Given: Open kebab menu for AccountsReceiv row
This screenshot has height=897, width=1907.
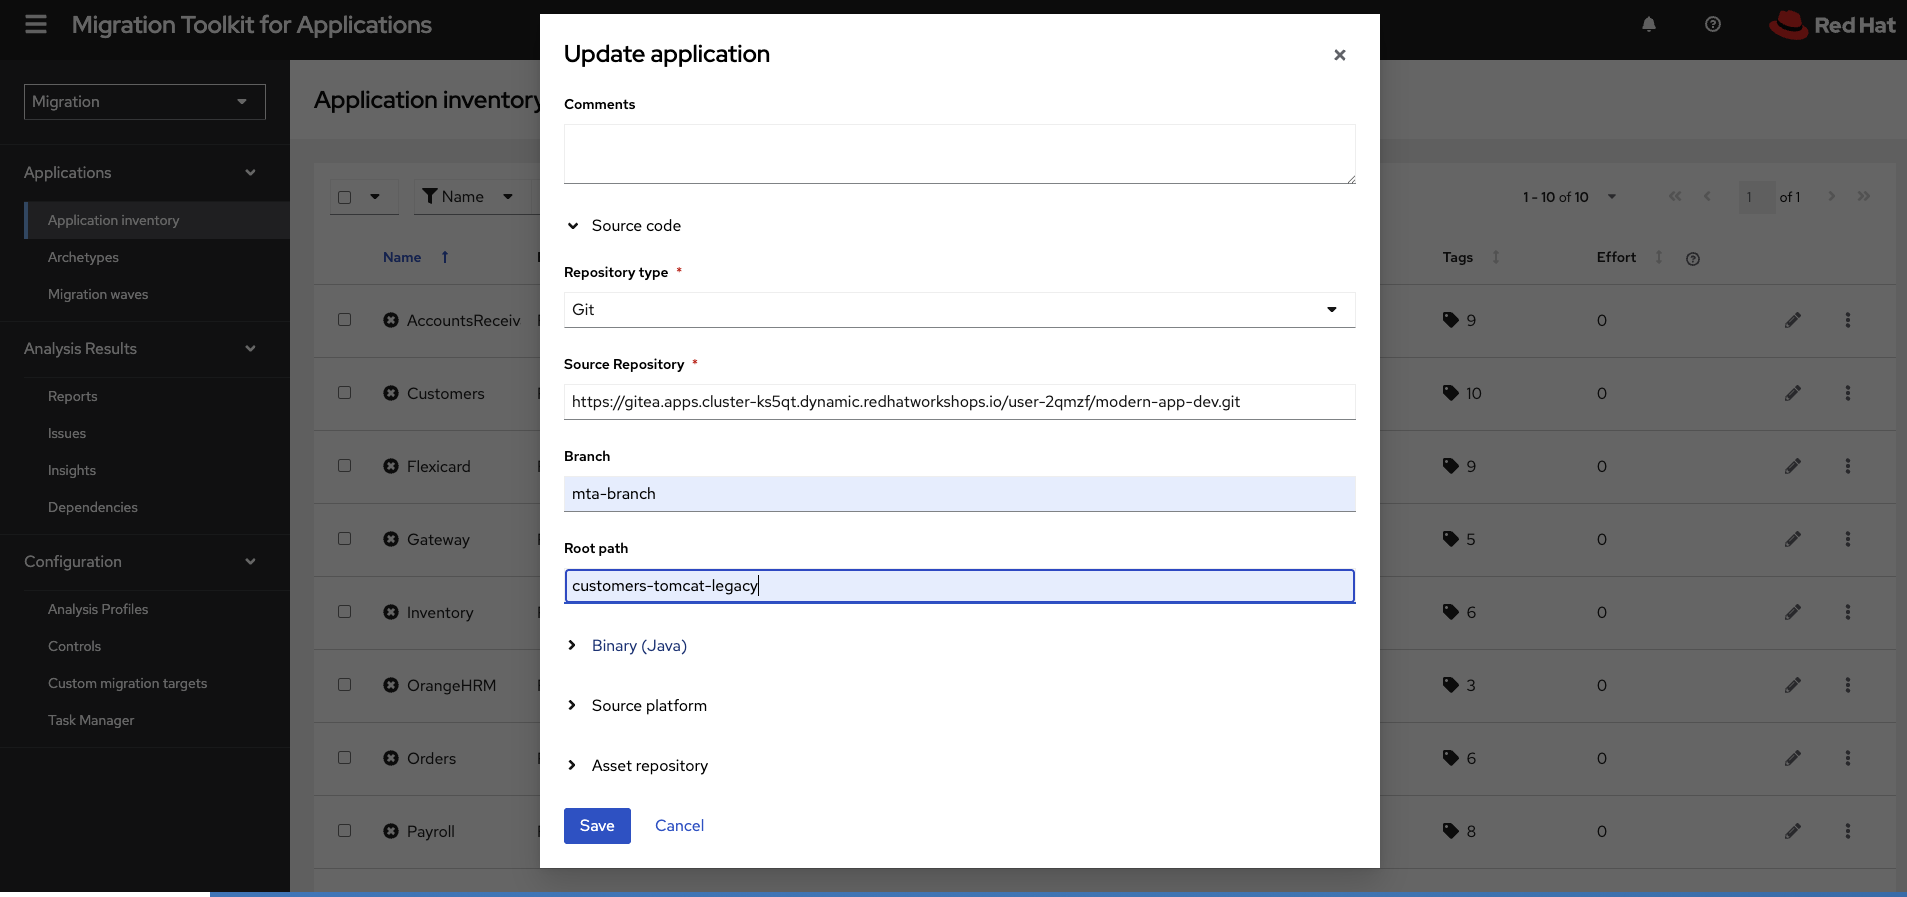Looking at the screenshot, I should (x=1848, y=320).
